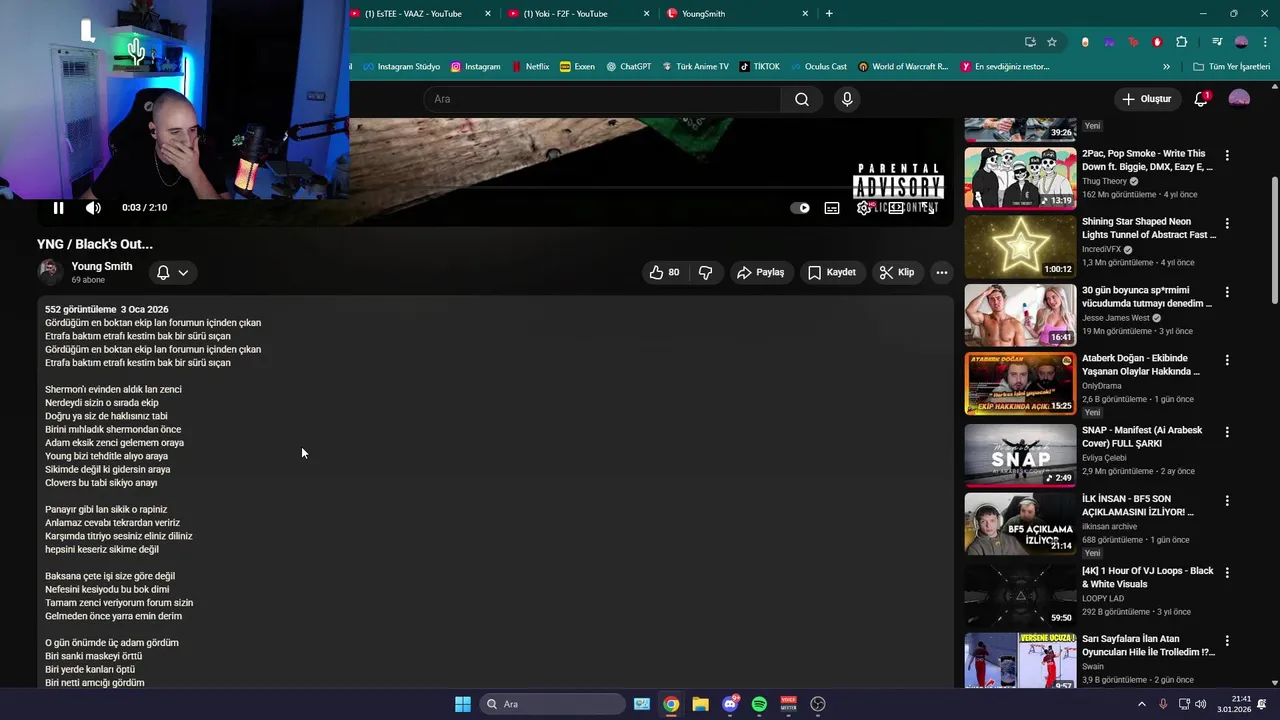The width and height of the screenshot is (1280, 720).
Task: Open the Tüm Yer İşaretleri folder
Action: pyautogui.click(x=1232, y=67)
